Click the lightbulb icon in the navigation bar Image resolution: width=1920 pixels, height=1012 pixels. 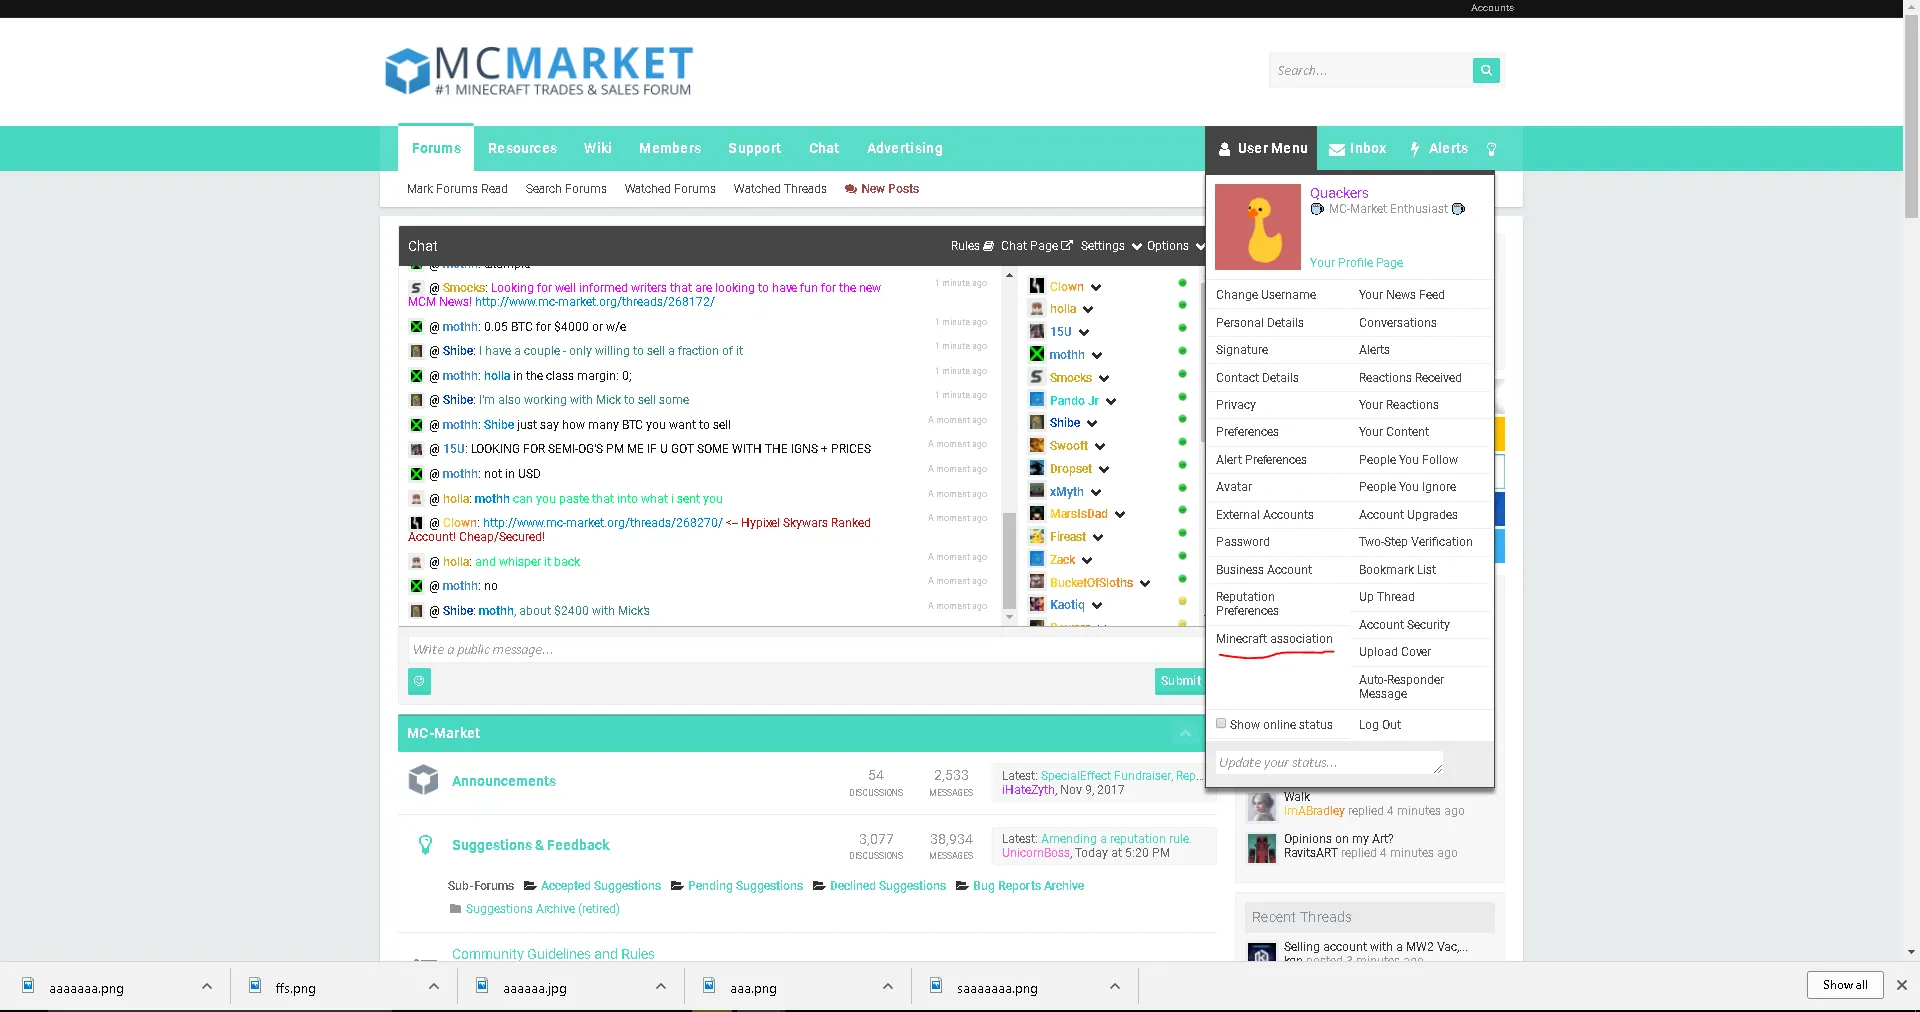coord(1492,149)
